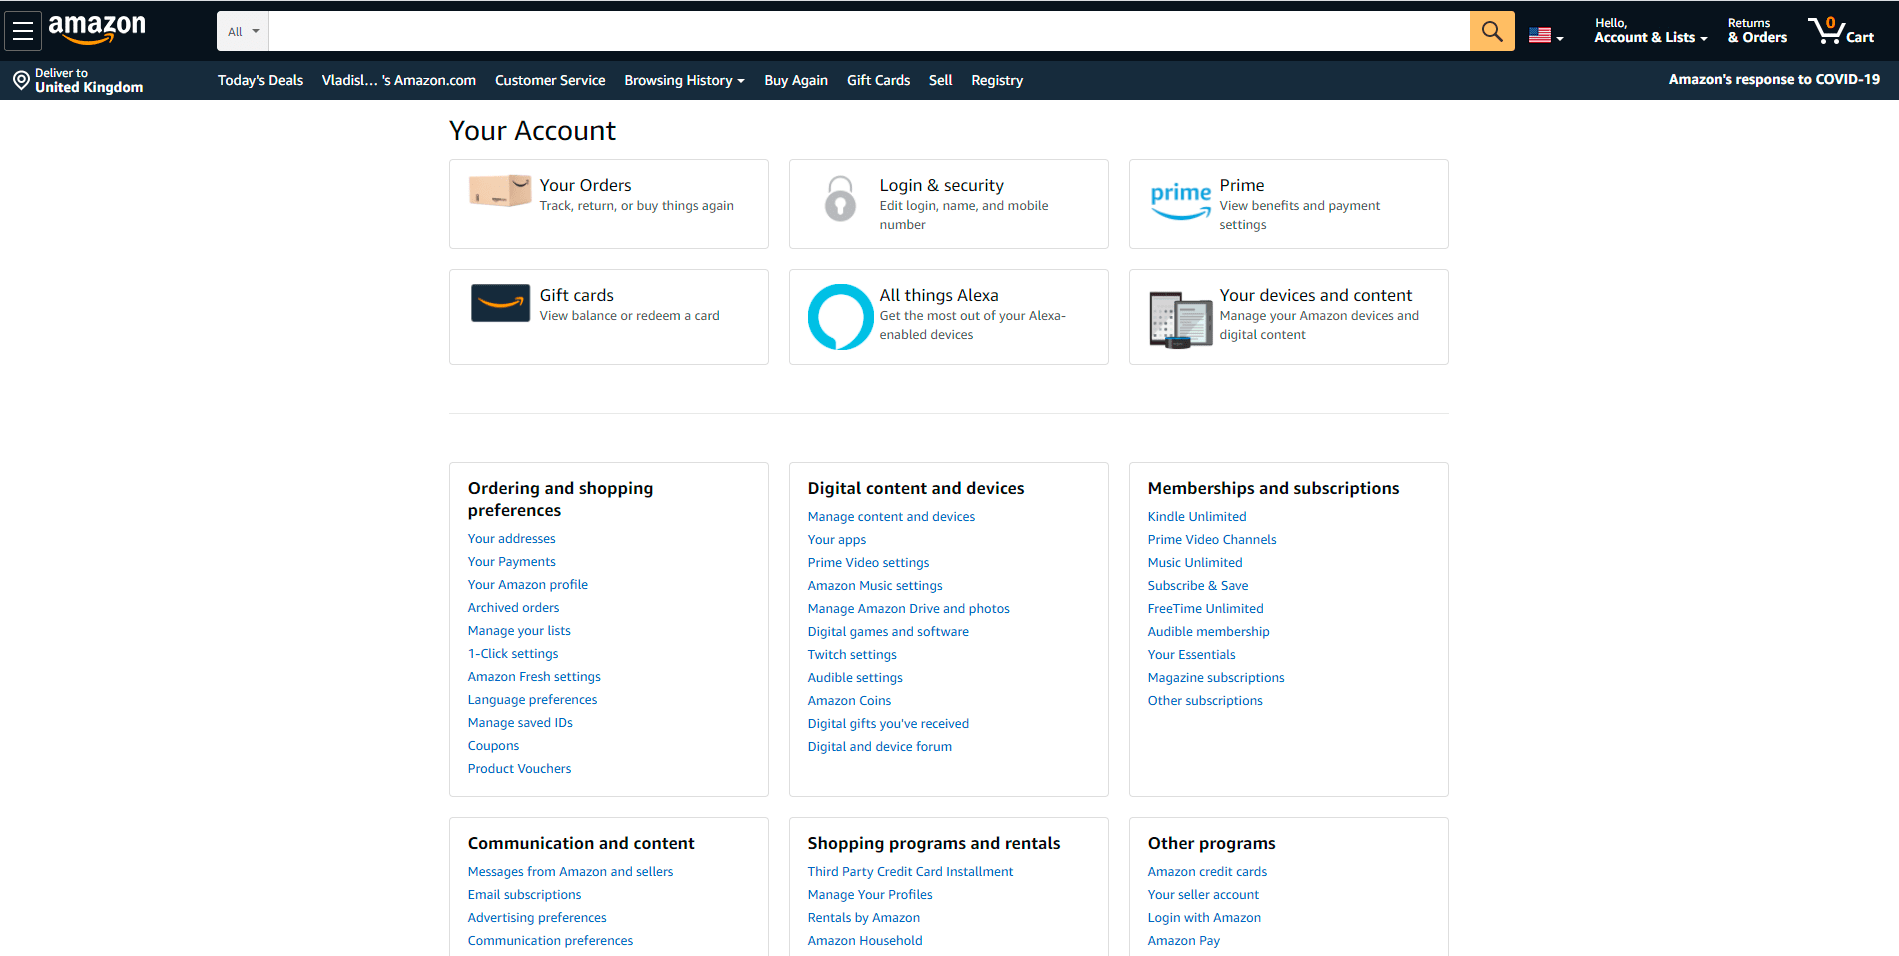Click the Returns & Orders icon

[x=1756, y=30]
